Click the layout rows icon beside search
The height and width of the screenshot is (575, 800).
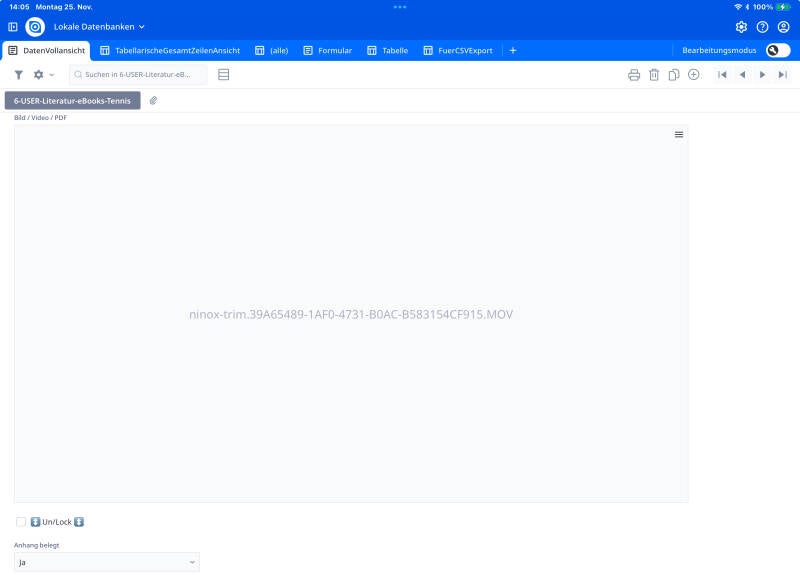[223, 74]
